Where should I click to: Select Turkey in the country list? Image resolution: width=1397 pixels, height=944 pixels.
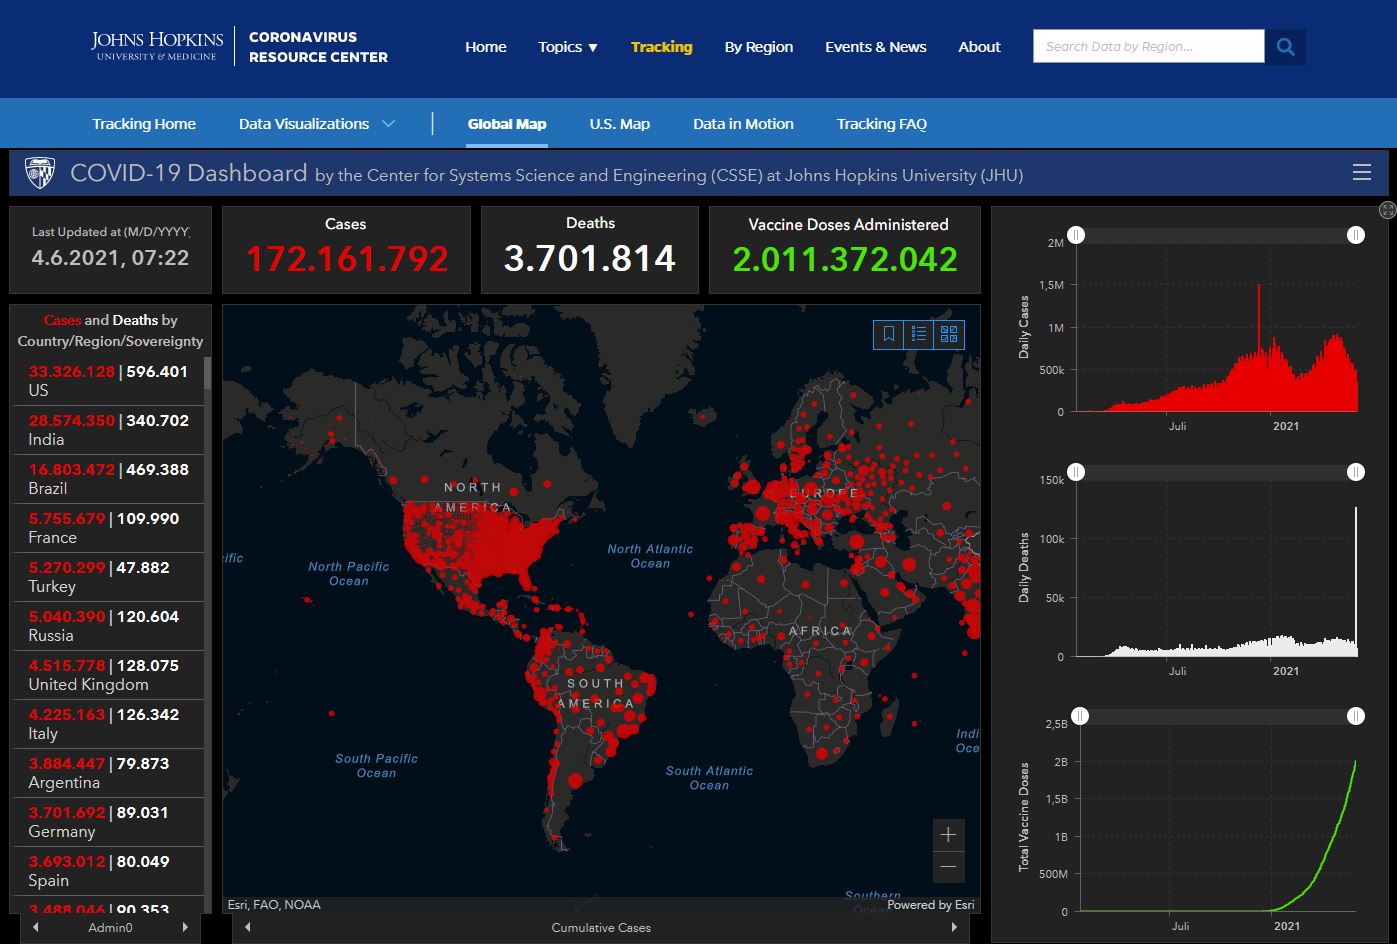(108, 577)
